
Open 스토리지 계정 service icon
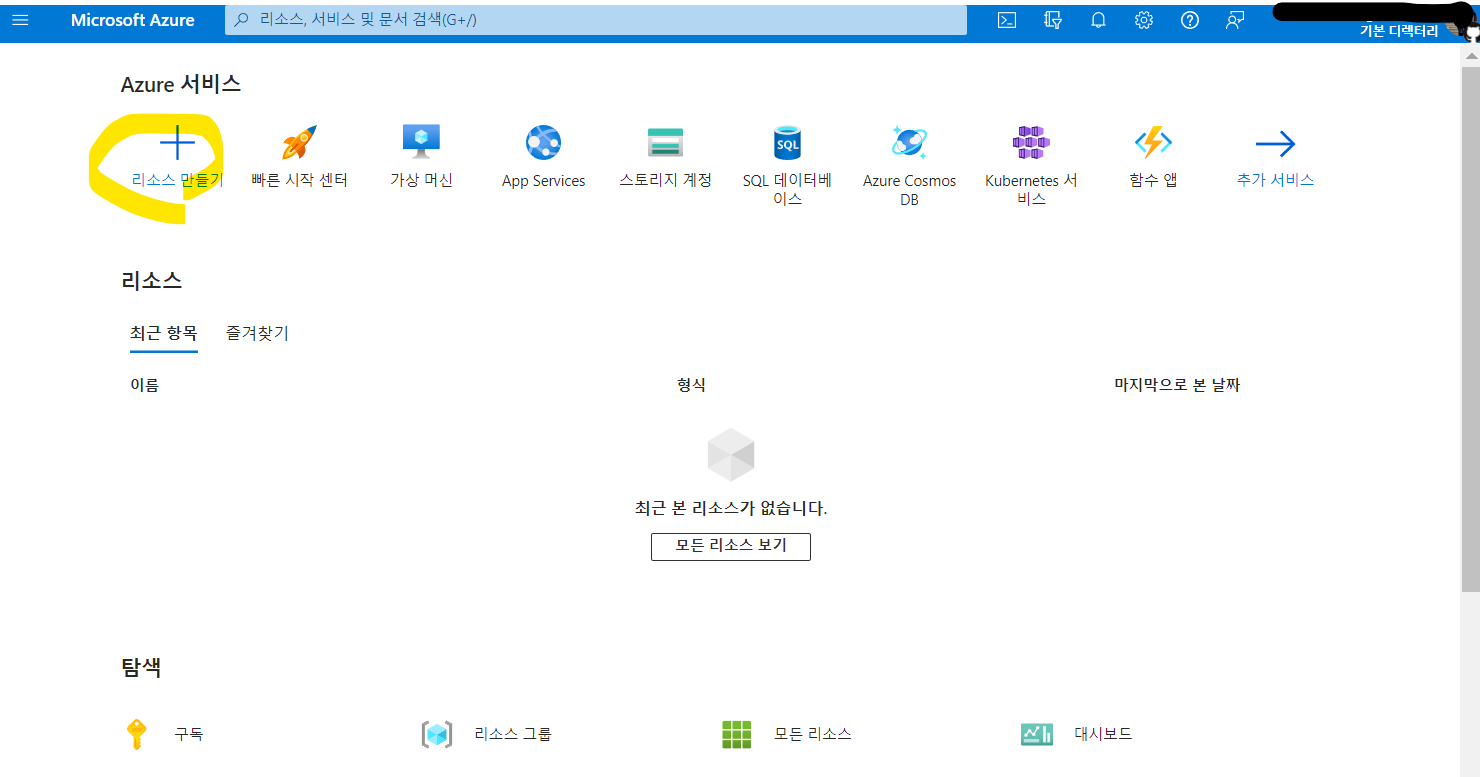[x=665, y=143]
